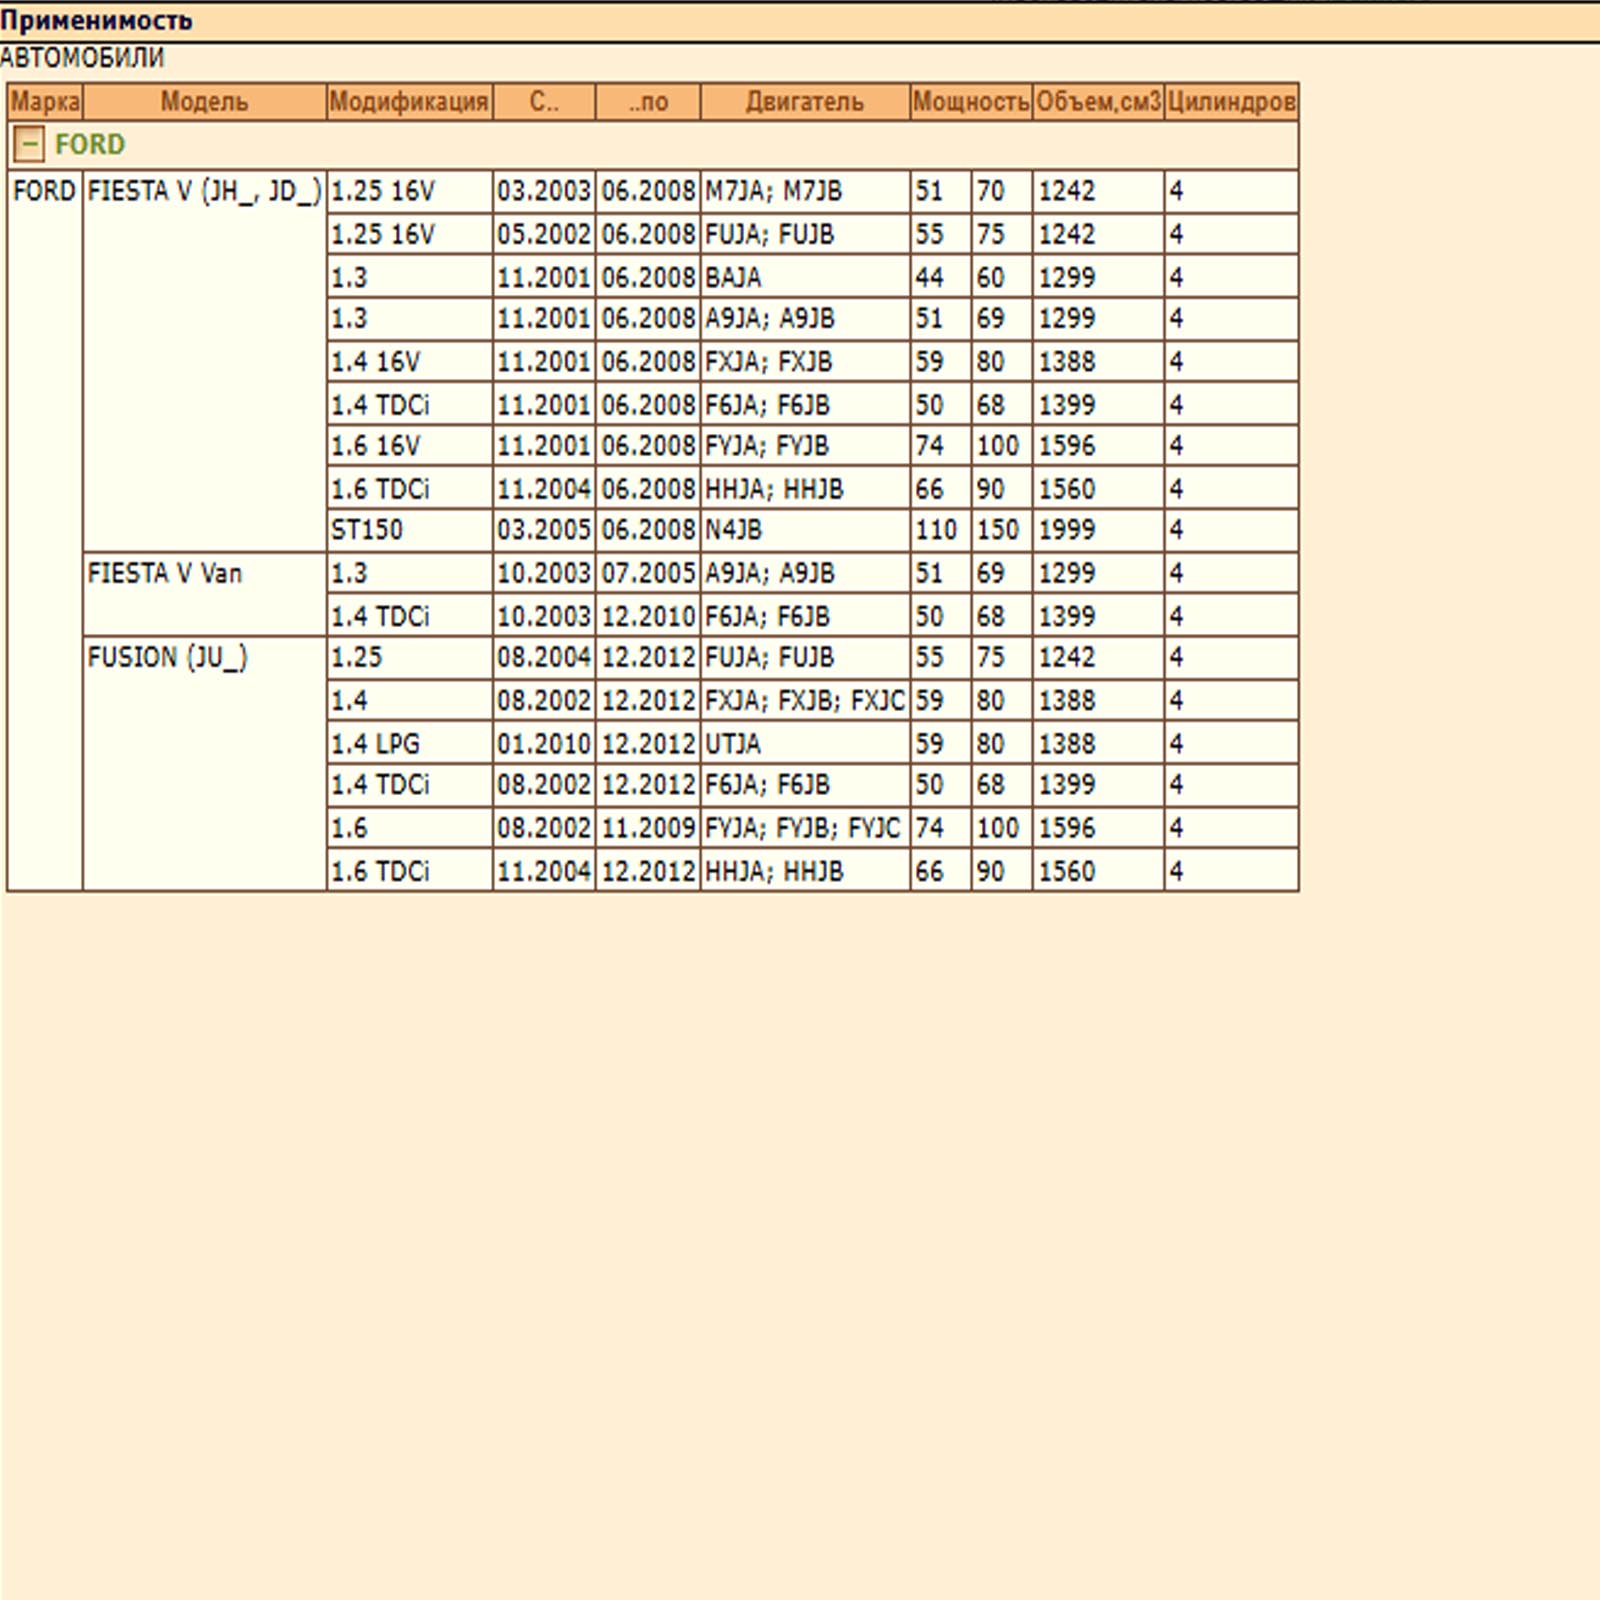Collapse the FORD group with minus icon
The image size is (1600, 1600).
pyautogui.click(x=29, y=145)
